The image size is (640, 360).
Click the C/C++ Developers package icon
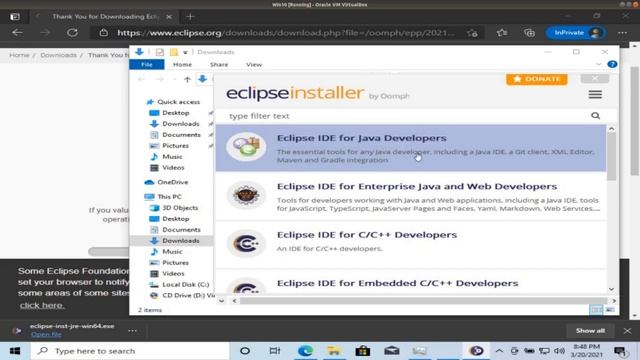tap(246, 244)
